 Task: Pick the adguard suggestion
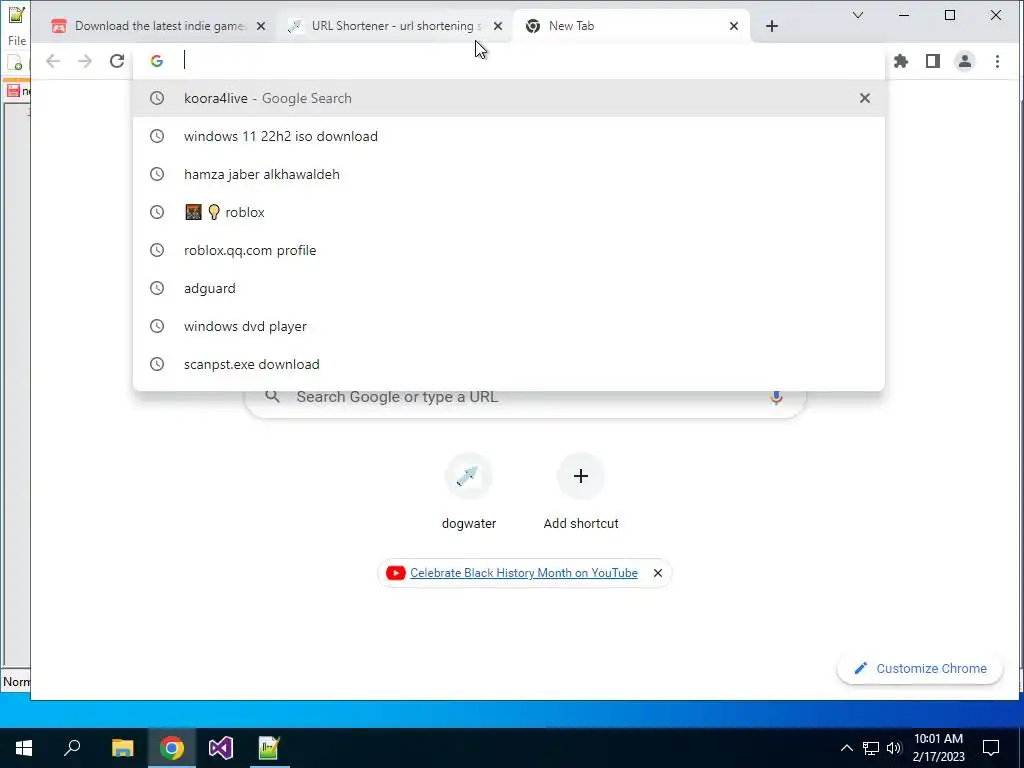tap(508, 288)
